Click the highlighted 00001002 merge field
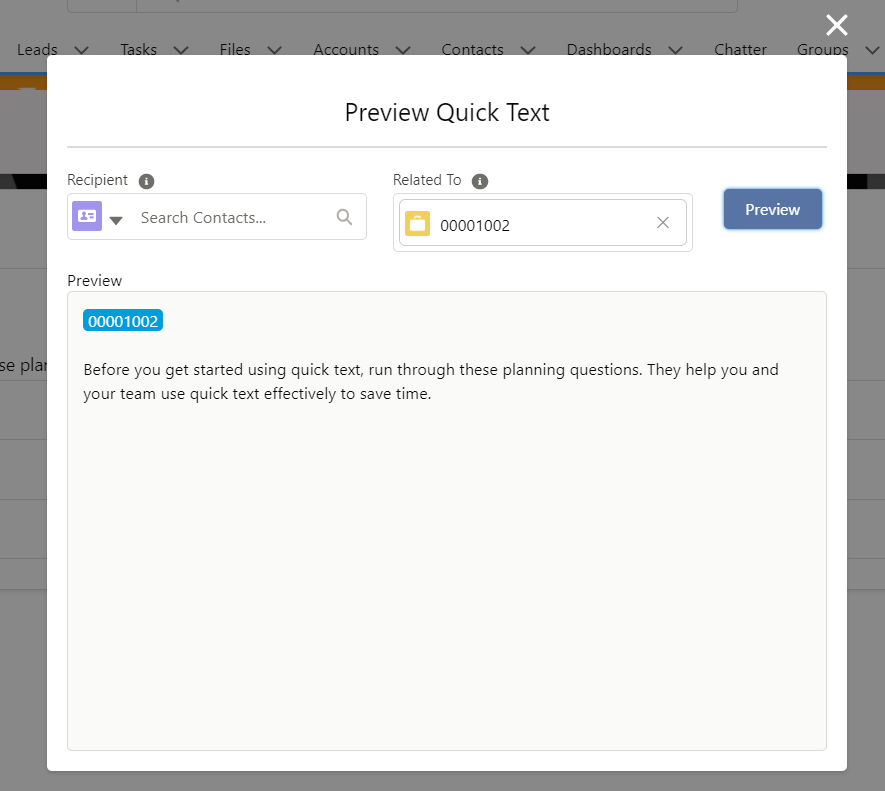 click(122, 321)
